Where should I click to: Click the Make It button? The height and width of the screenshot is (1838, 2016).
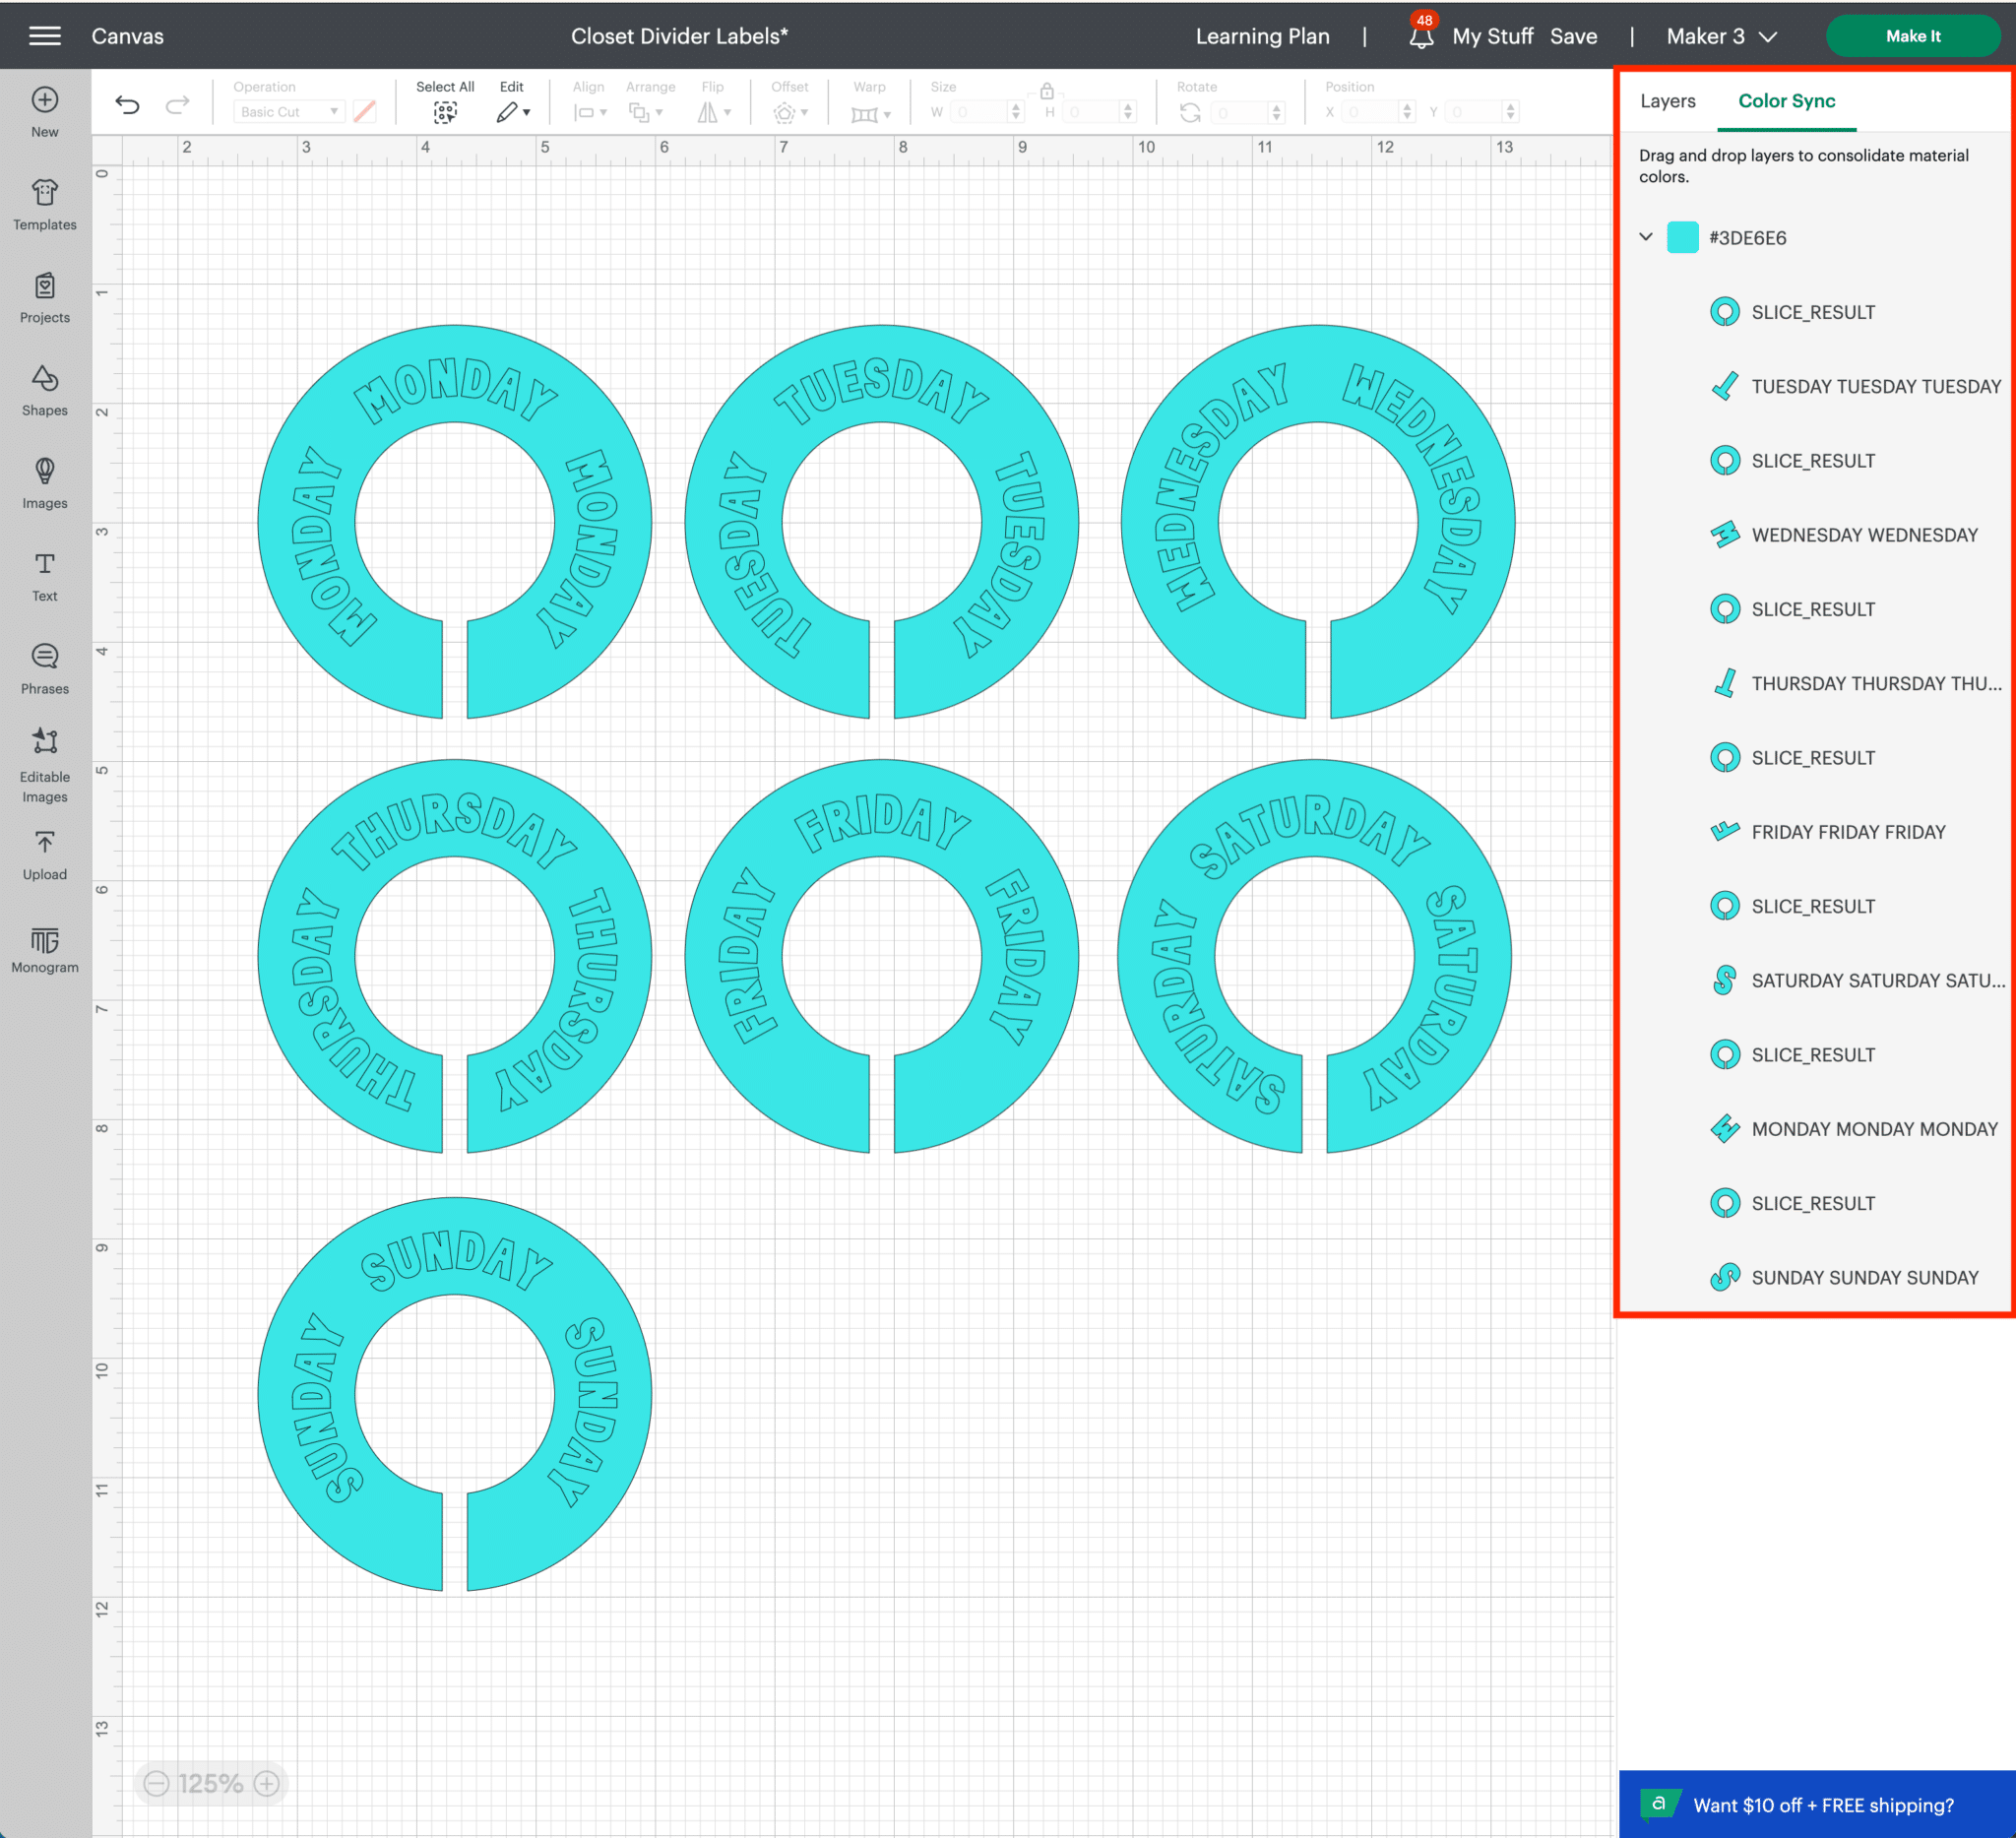point(1912,36)
